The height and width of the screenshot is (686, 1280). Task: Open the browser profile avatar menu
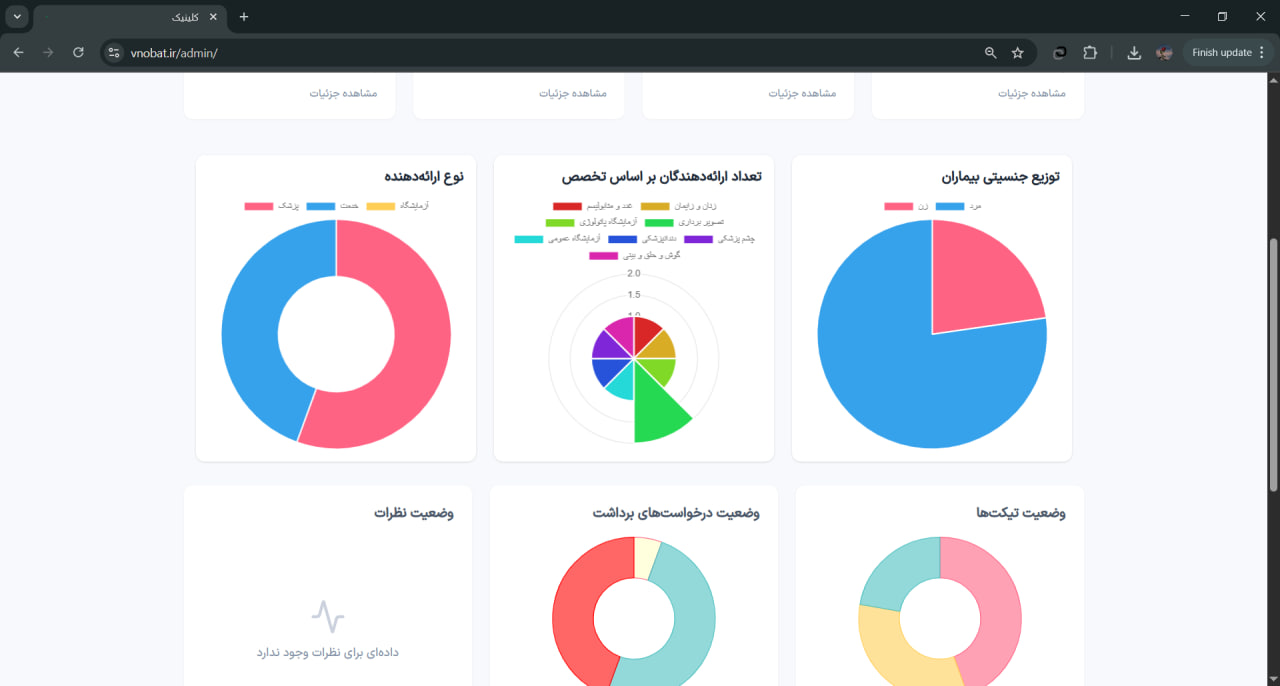[1163, 52]
